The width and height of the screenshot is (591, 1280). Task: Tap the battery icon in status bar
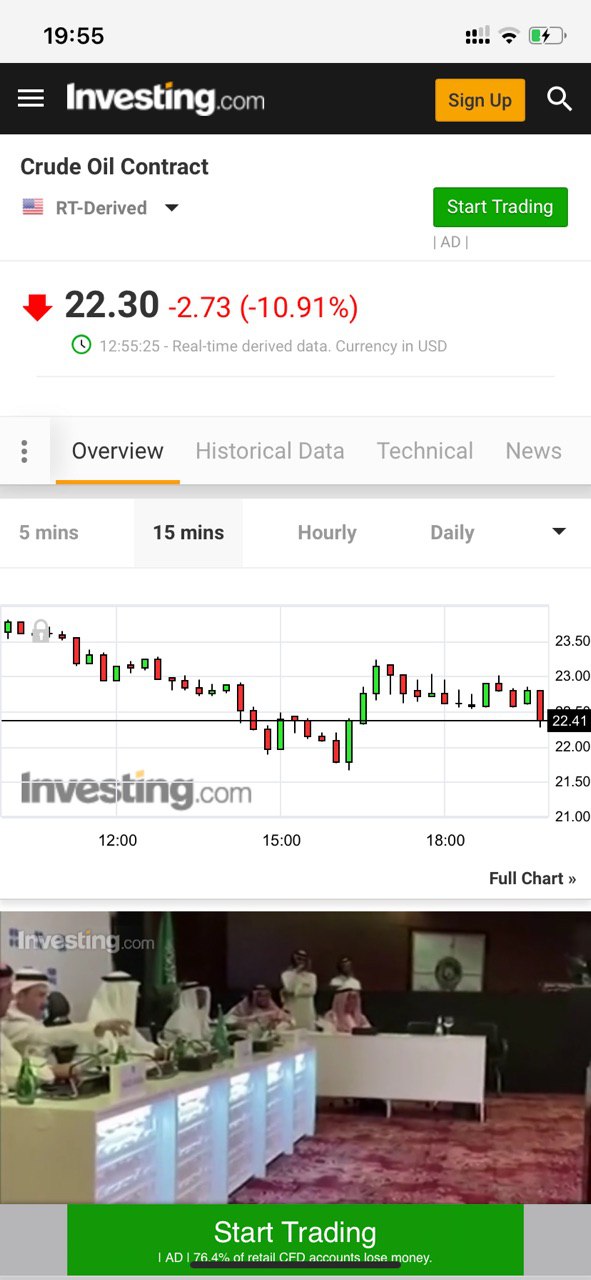coord(547,36)
